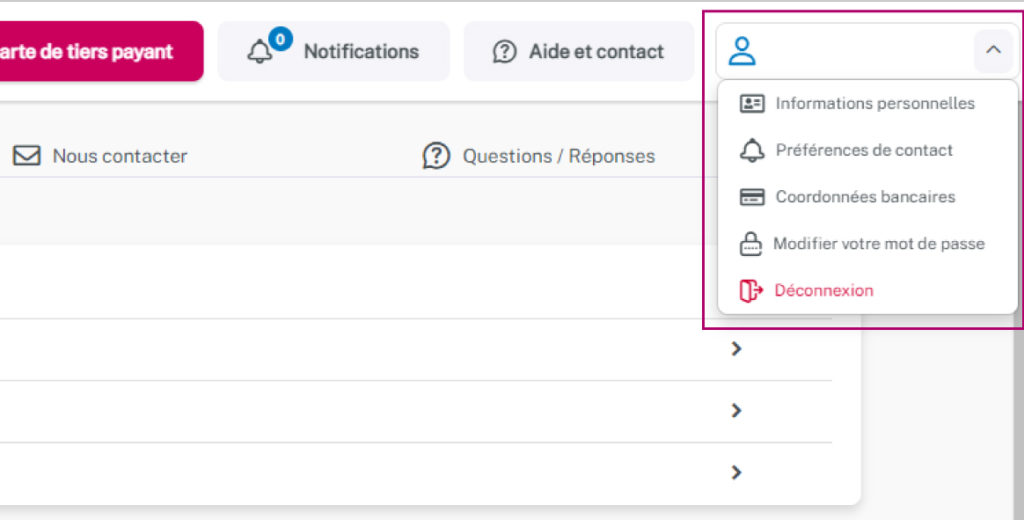This screenshot has height=520, width=1024.
Task: Click the ID card icon for Informations personnelles
Action: point(752,103)
